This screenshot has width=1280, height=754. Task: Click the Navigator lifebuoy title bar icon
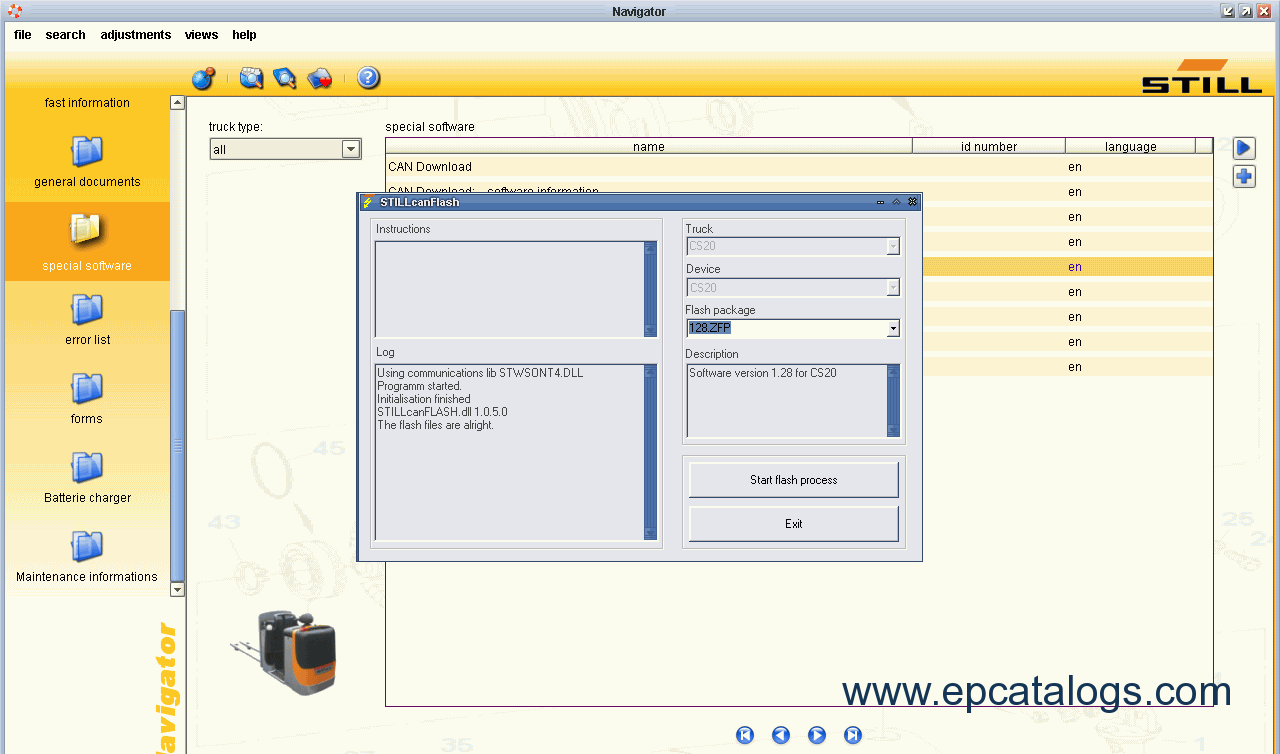click(x=14, y=11)
